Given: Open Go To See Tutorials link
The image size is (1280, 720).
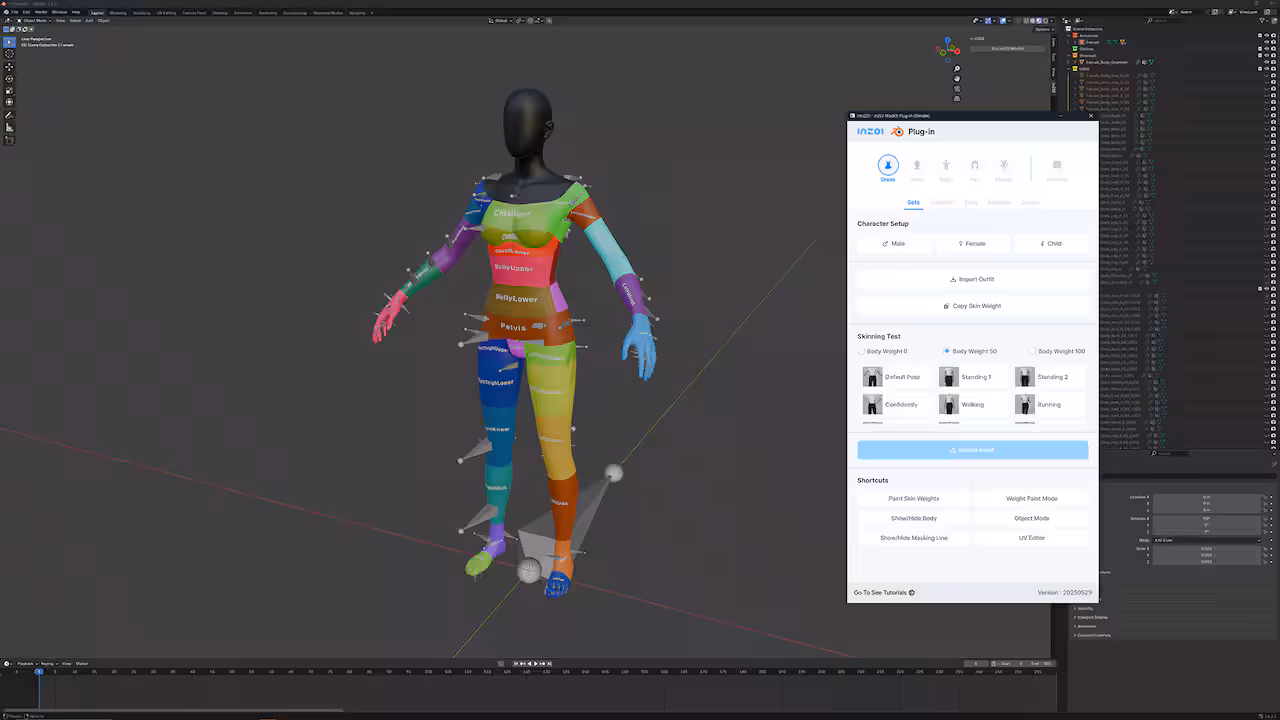Looking at the screenshot, I should coord(884,592).
